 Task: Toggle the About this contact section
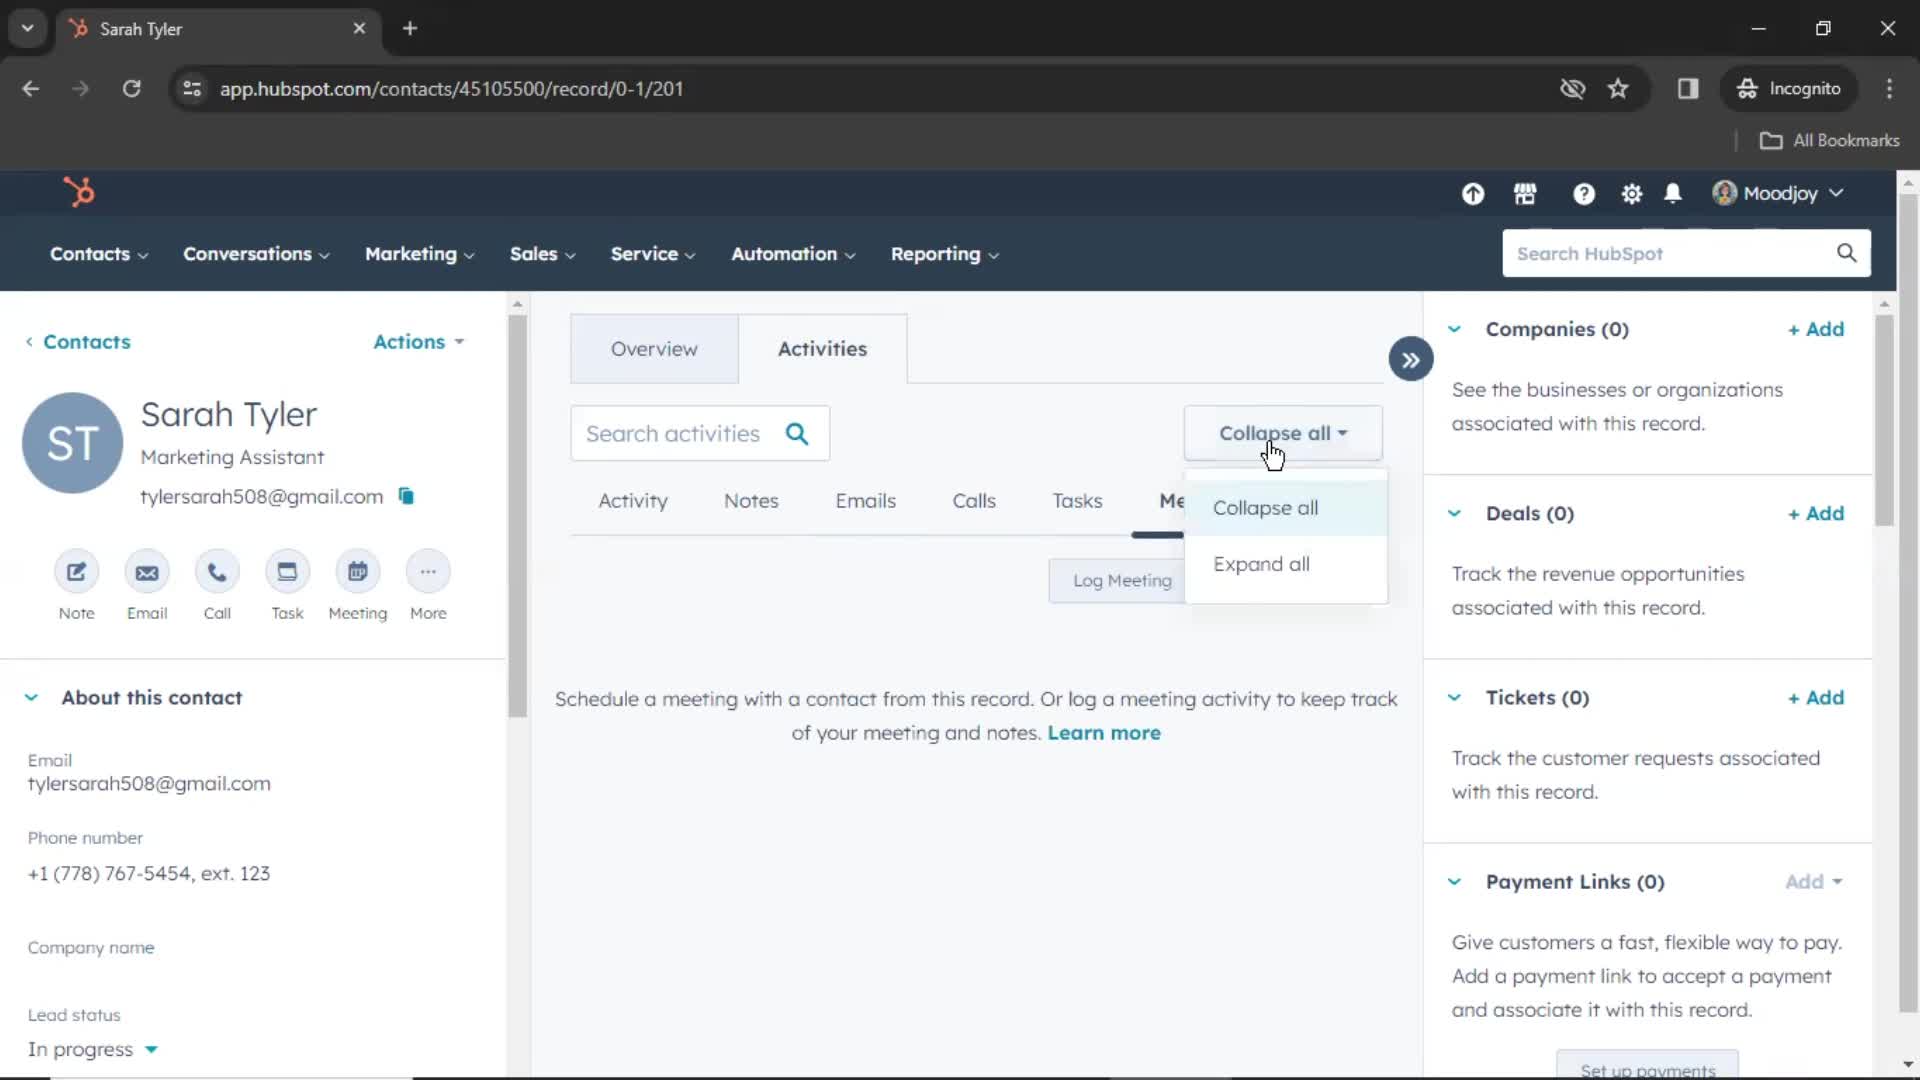(30, 696)
